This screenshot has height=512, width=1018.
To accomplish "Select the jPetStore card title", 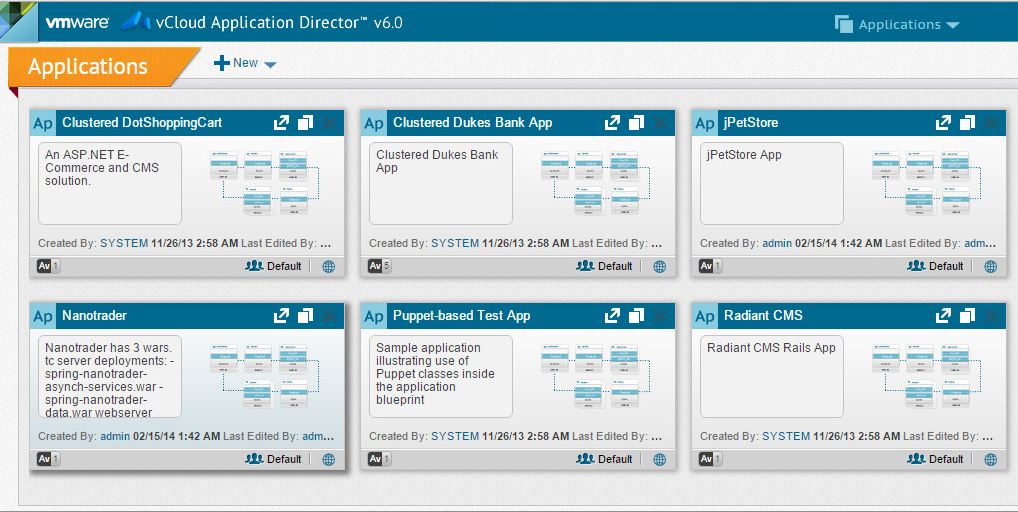I will click(x=751, y=123).
